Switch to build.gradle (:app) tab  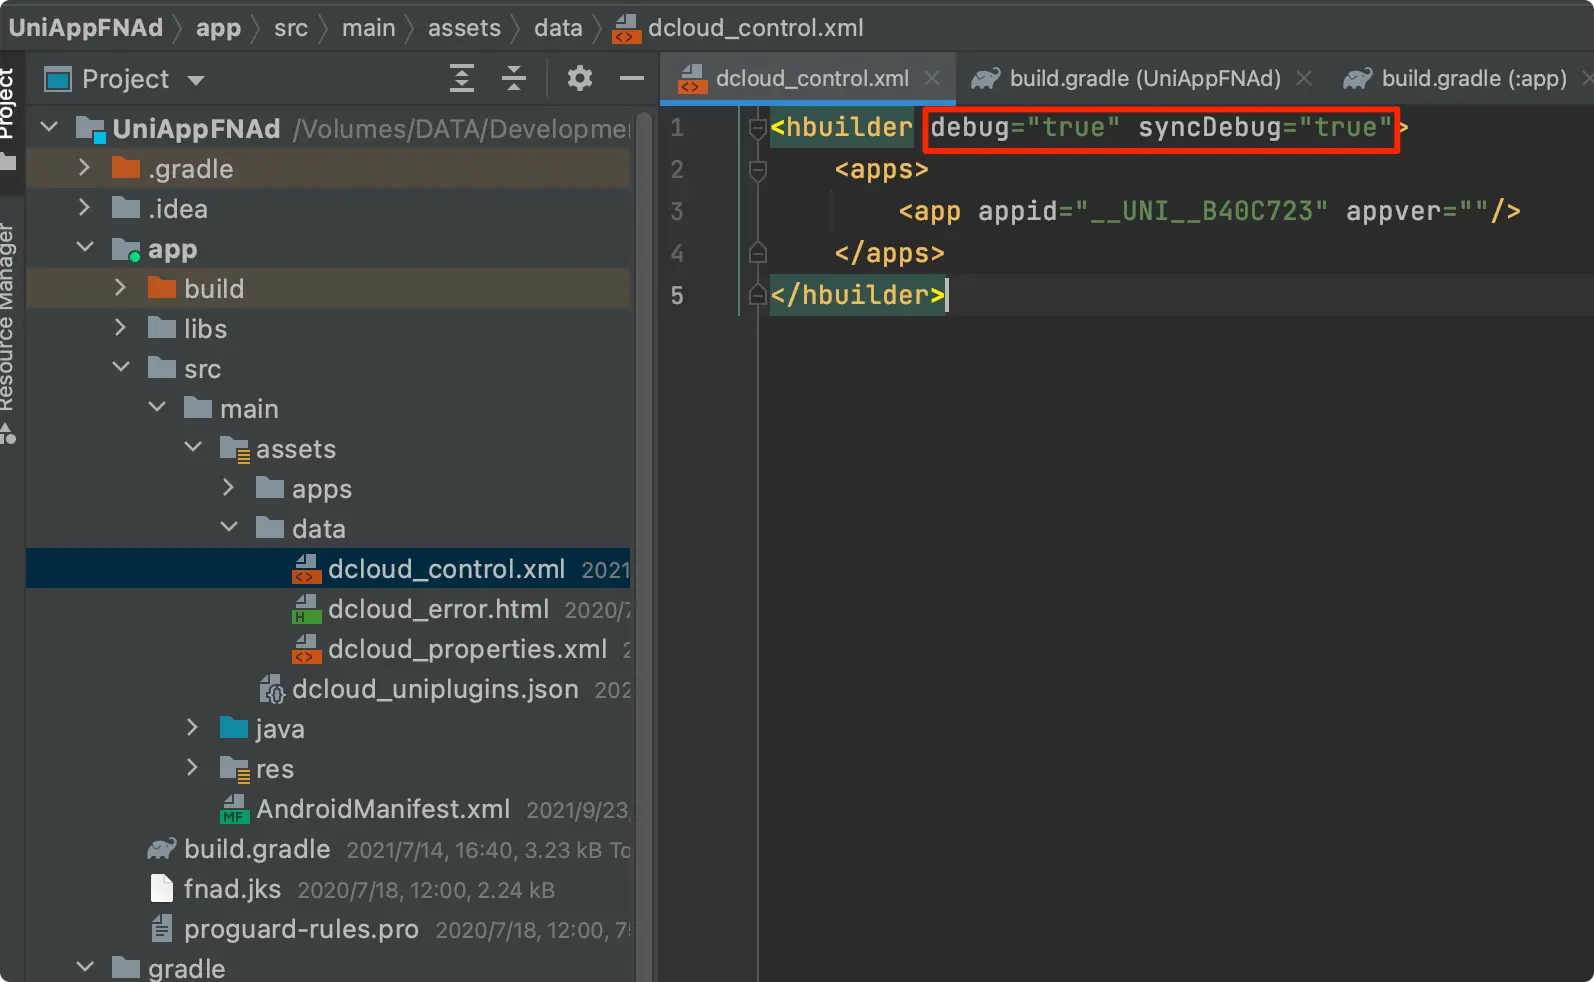(x=1473, y=78)
